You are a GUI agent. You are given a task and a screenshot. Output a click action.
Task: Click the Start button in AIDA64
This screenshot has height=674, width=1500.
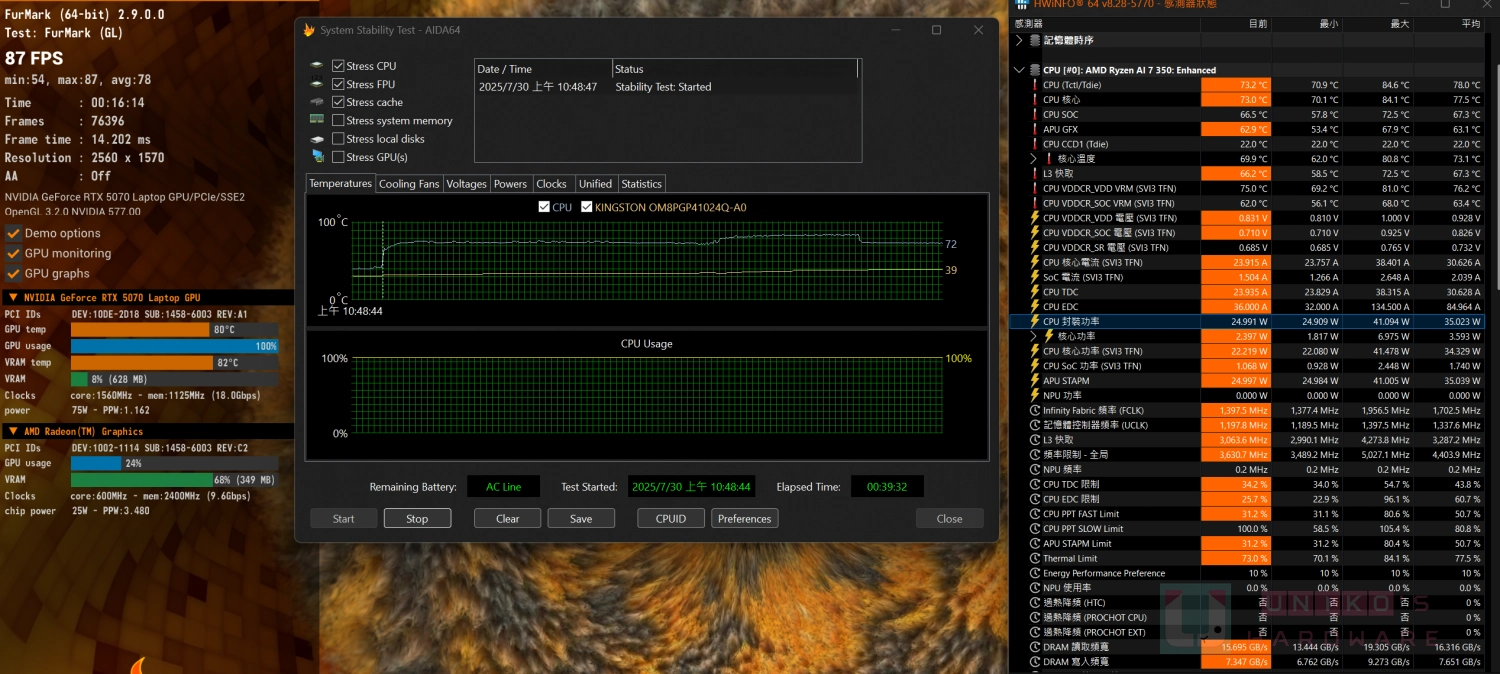(x=344, y=518)
